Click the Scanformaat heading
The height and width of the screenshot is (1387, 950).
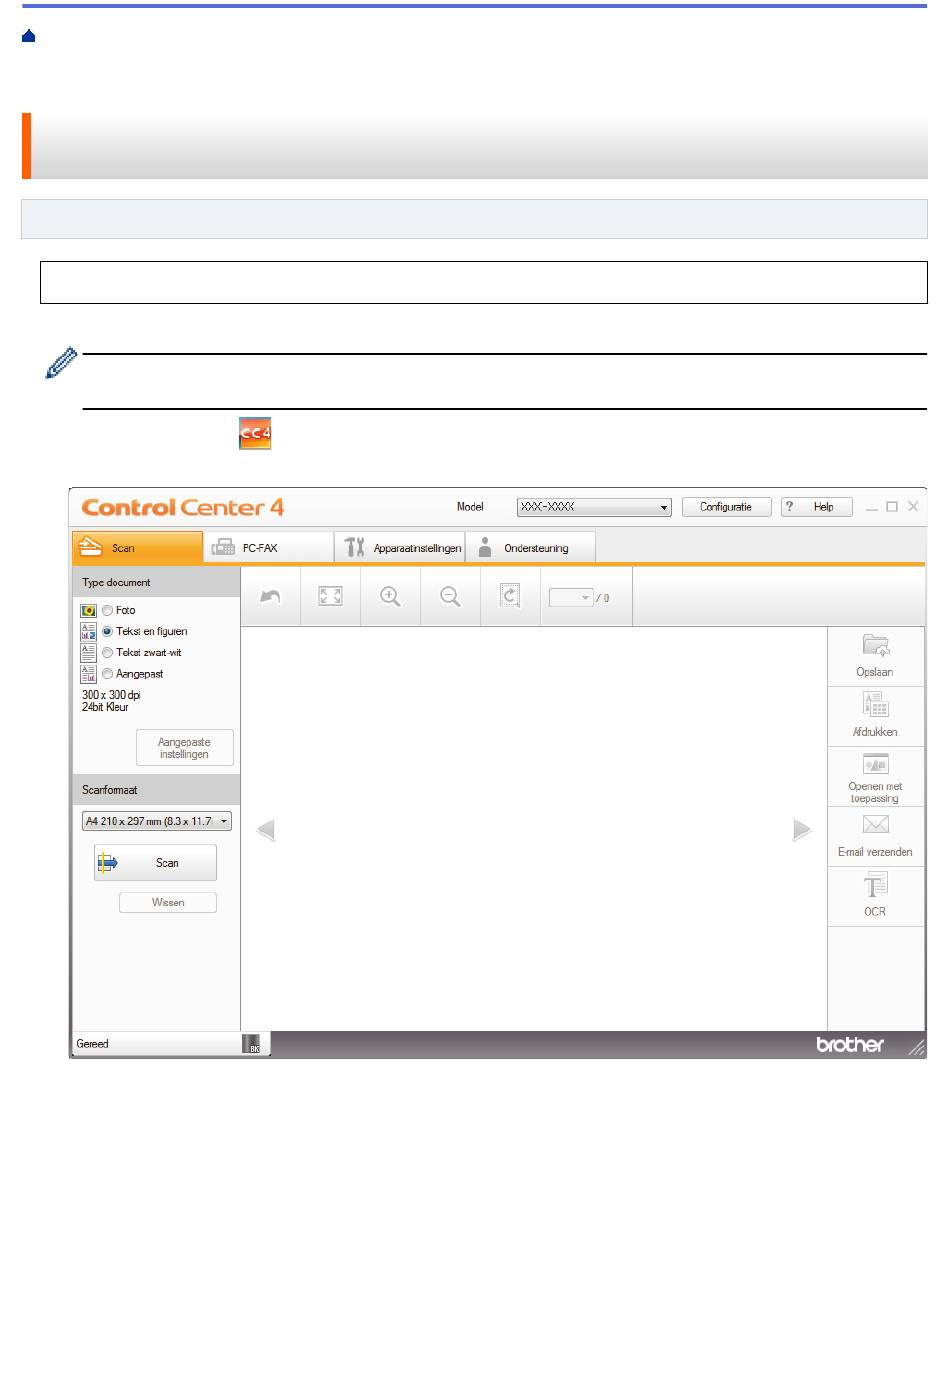(110, 790)
